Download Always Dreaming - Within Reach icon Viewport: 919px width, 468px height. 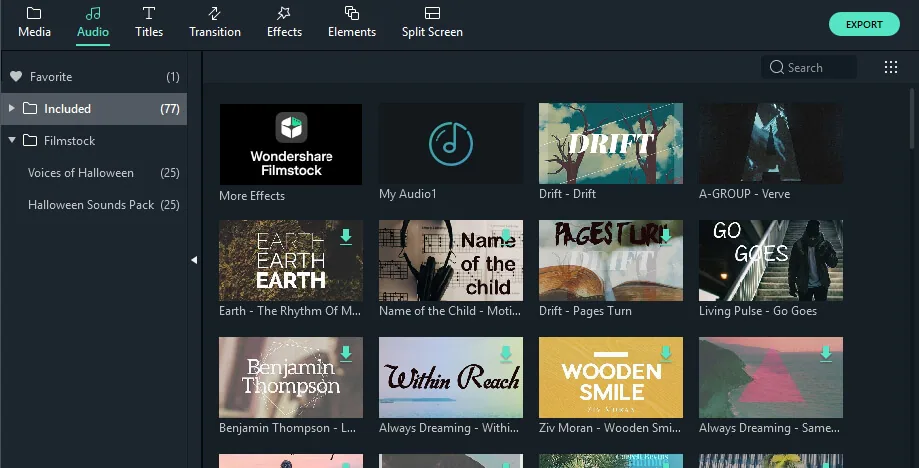click(506, 353)
